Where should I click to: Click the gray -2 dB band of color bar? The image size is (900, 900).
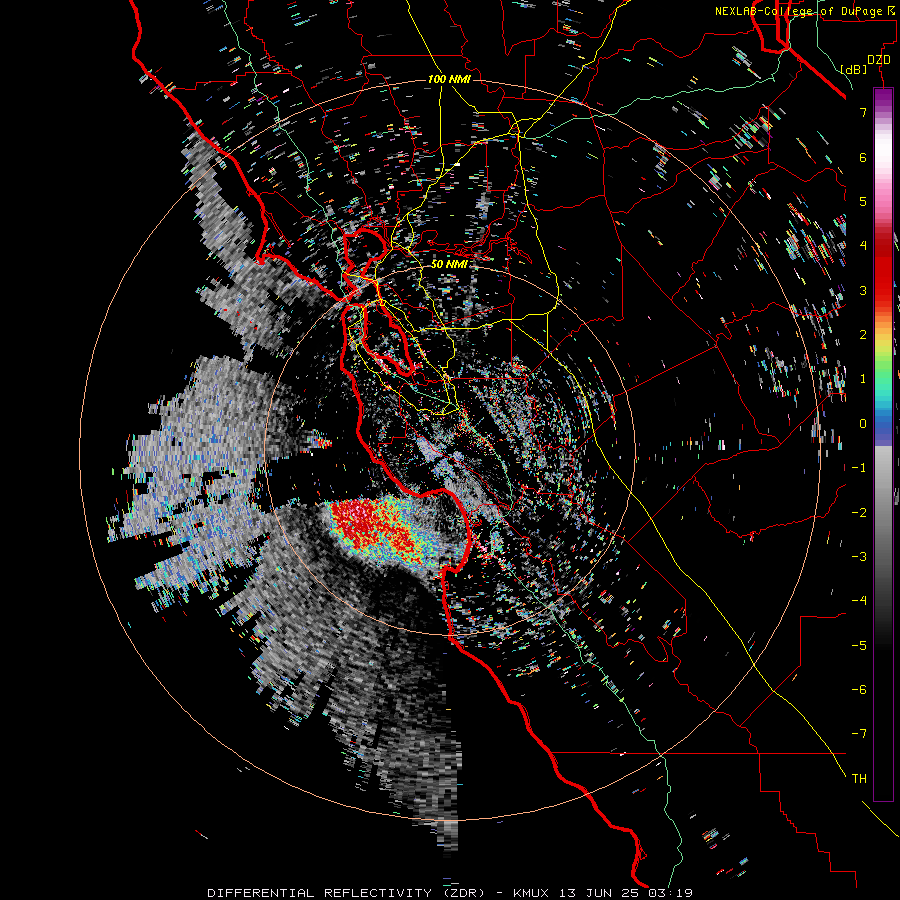[x=883, y=513]
